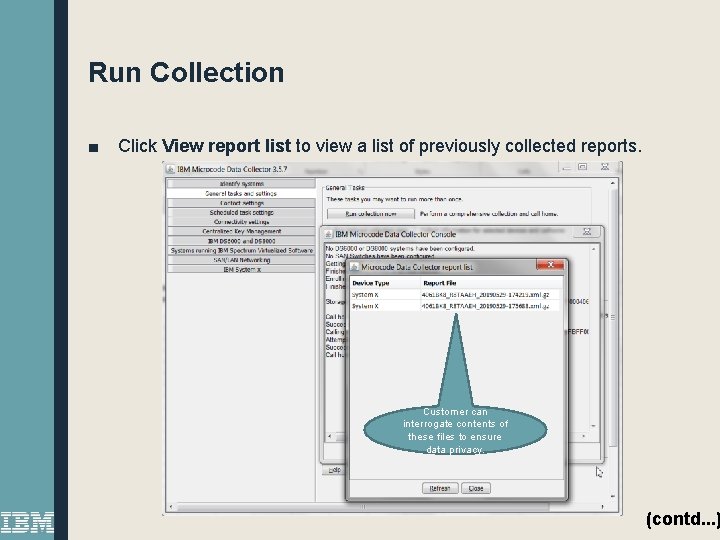Click Console vertical scrollbar down arrow

(x=593, y=426)
